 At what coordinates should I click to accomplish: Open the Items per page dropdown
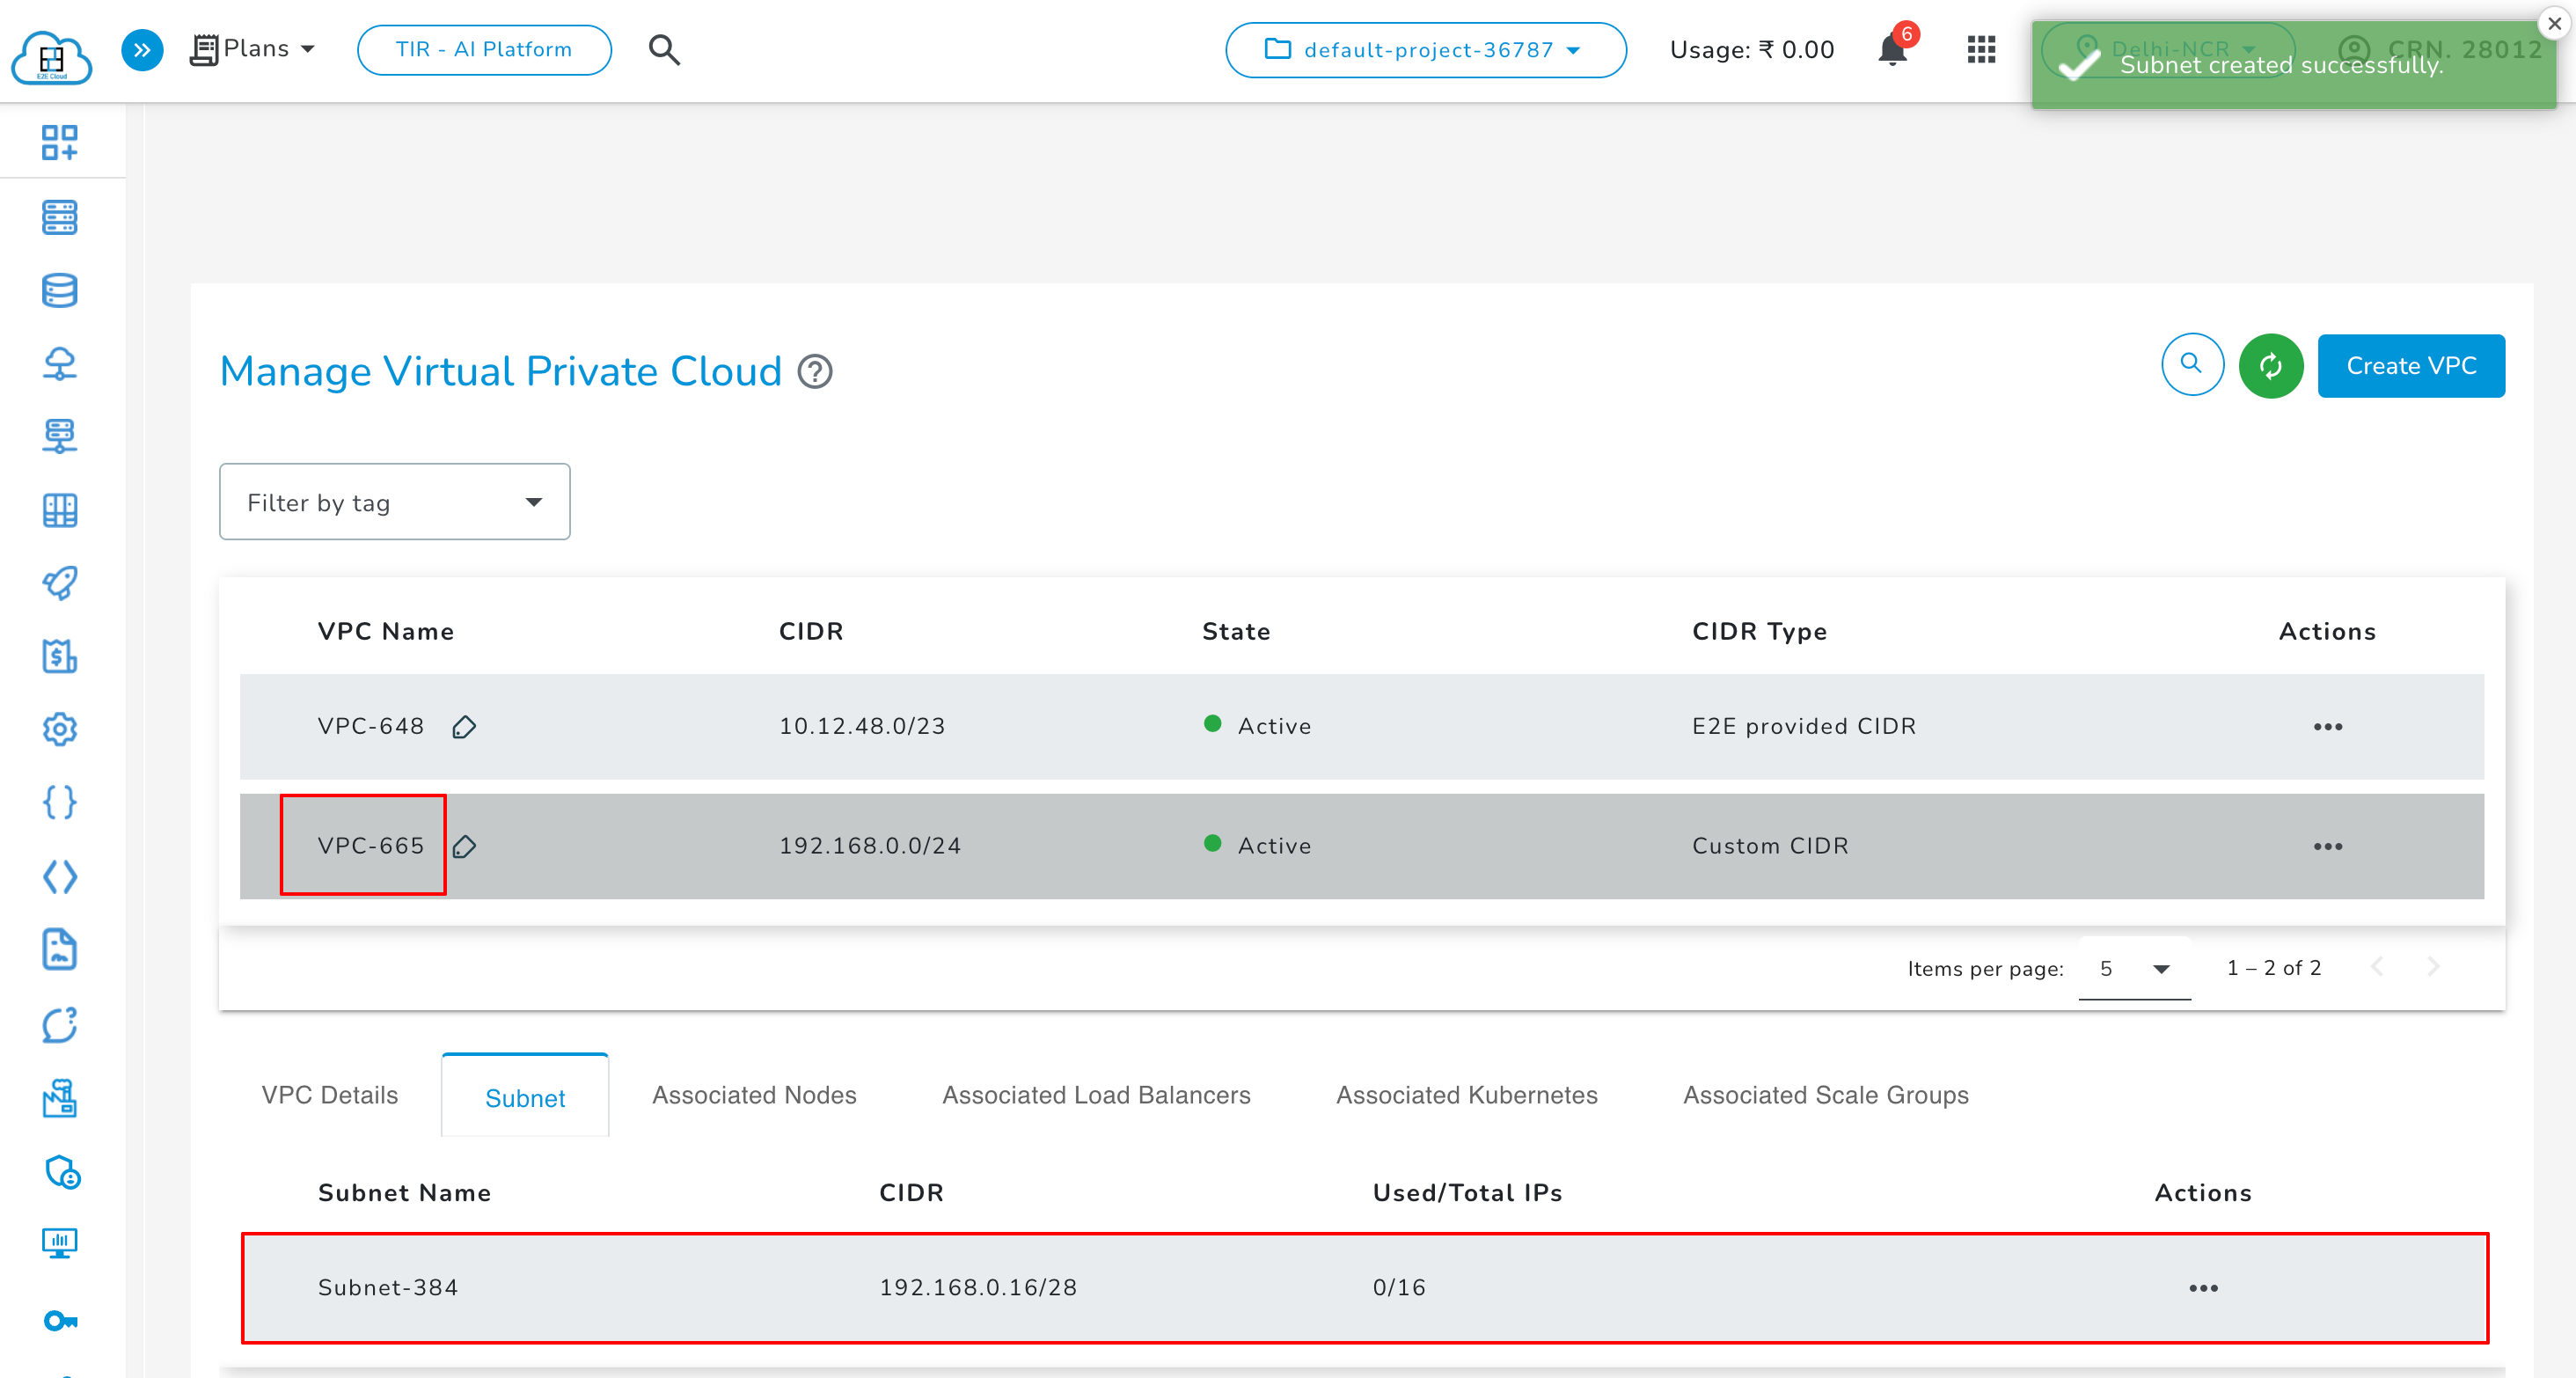(2134, 968)
